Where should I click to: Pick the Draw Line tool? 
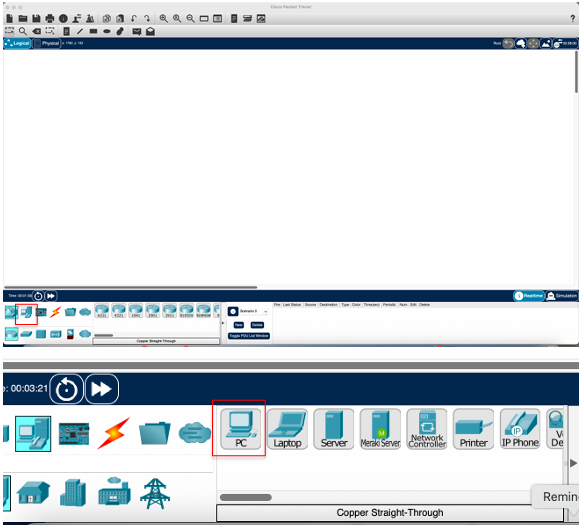point(80,31)
